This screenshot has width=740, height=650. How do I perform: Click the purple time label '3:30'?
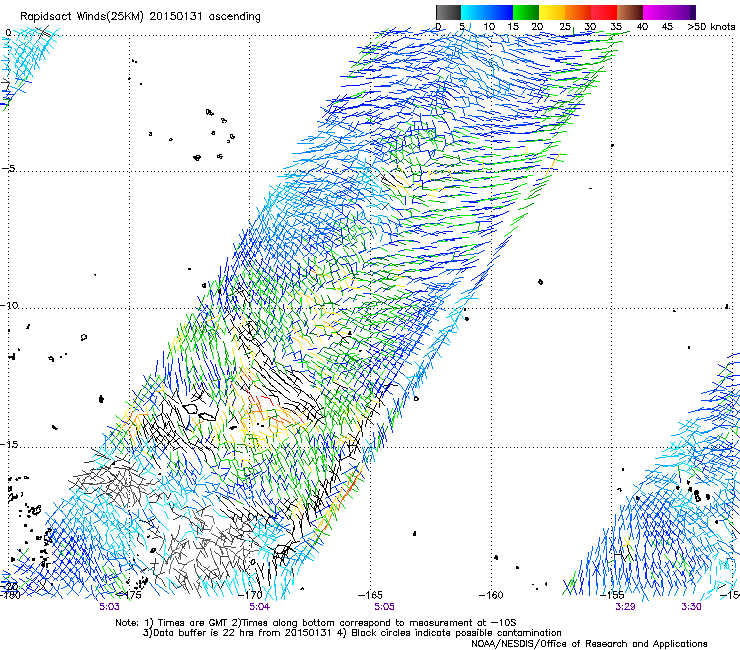coord(691,607)
